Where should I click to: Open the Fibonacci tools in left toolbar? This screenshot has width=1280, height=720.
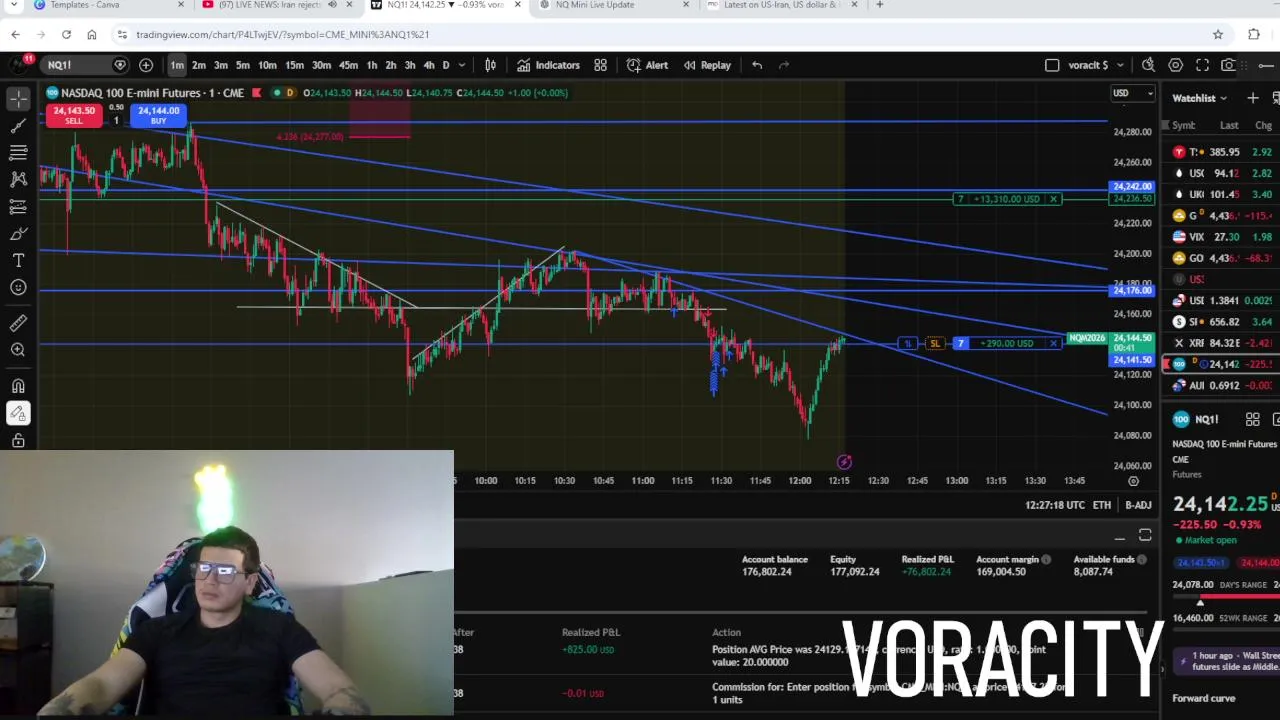[18, 153]
